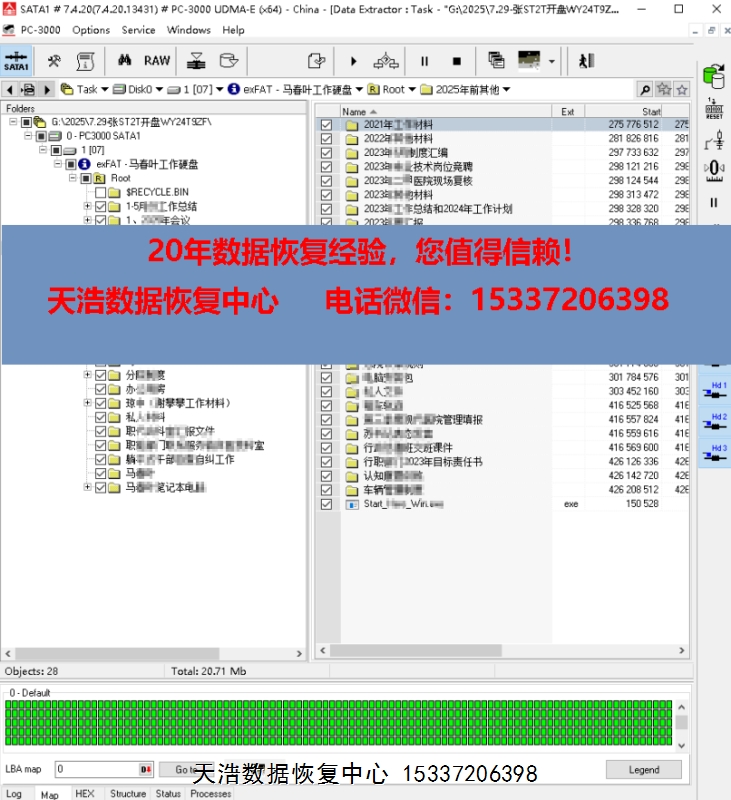This screenshot has height=800, width=731.
Task: Collapse the Root tree node
Action: click(73, 178)
